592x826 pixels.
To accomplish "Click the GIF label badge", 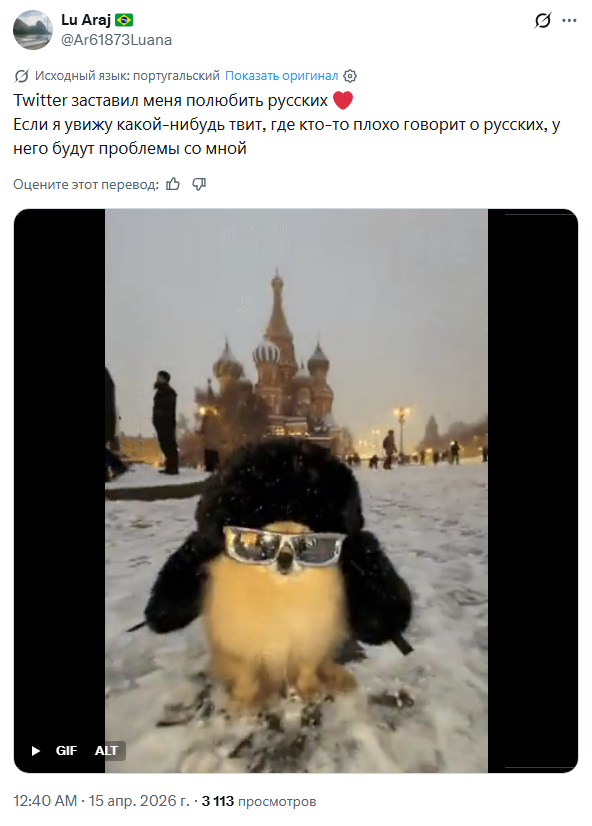I will click(x=66, y=751).
